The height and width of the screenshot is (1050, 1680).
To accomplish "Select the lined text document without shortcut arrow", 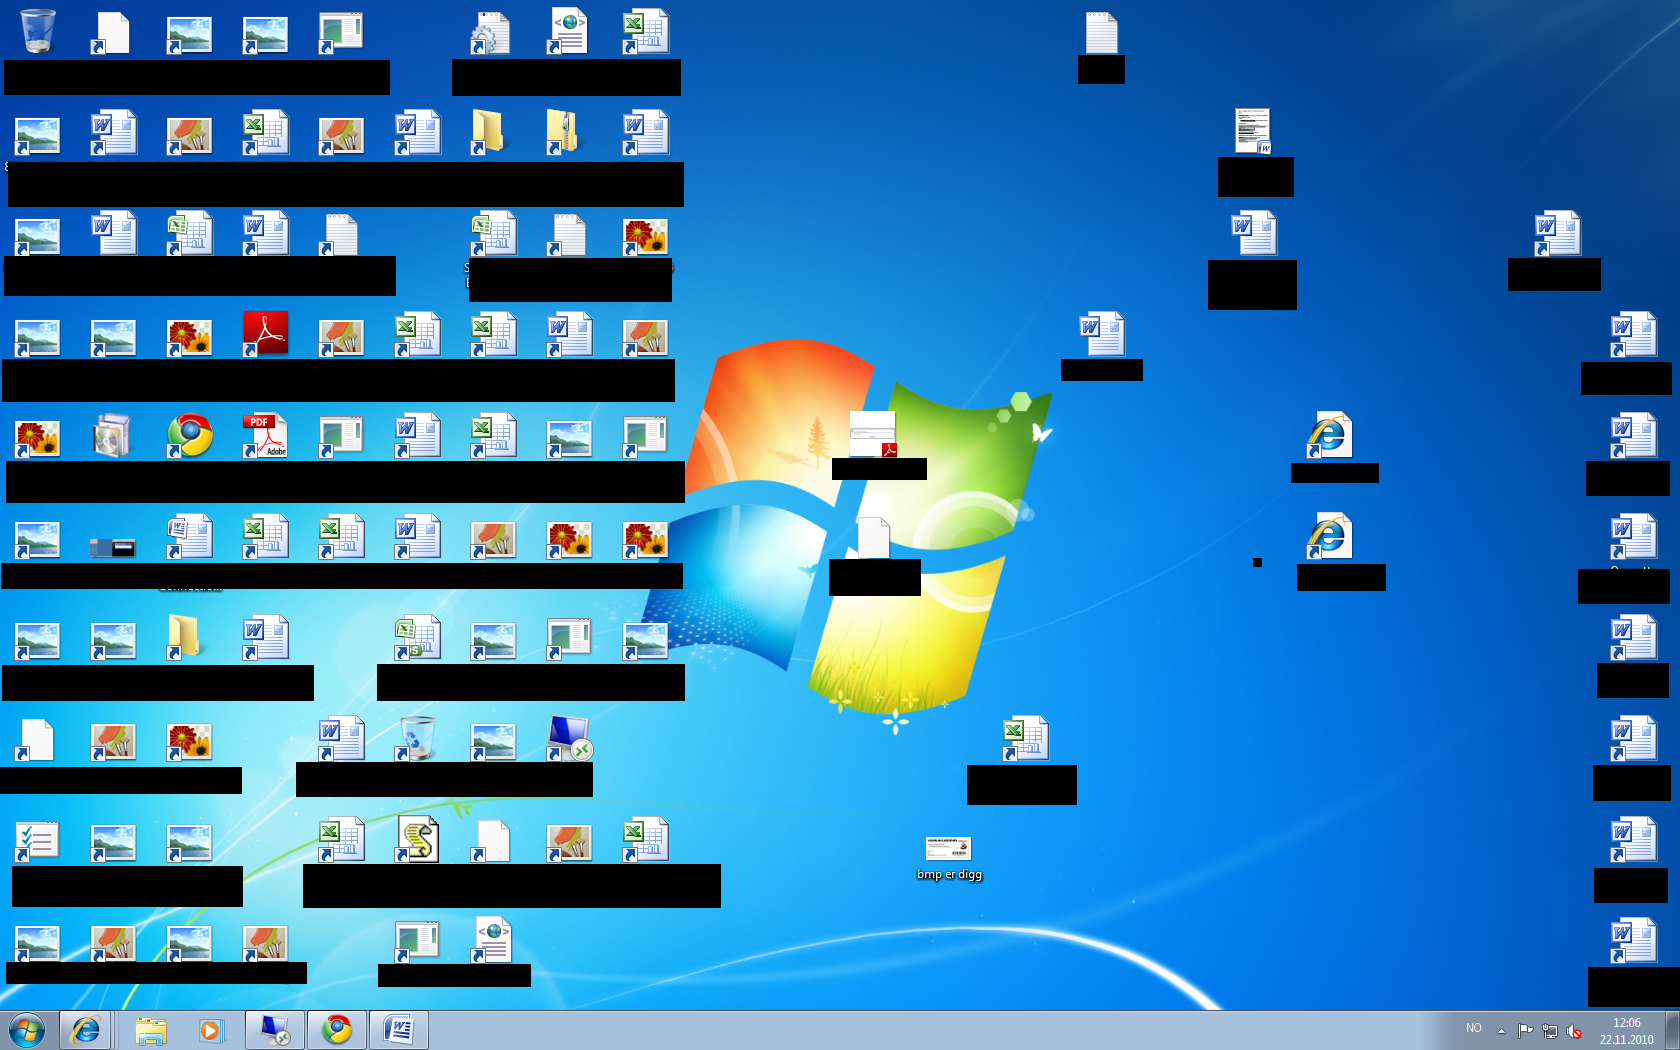I will tap(1101, 33).
